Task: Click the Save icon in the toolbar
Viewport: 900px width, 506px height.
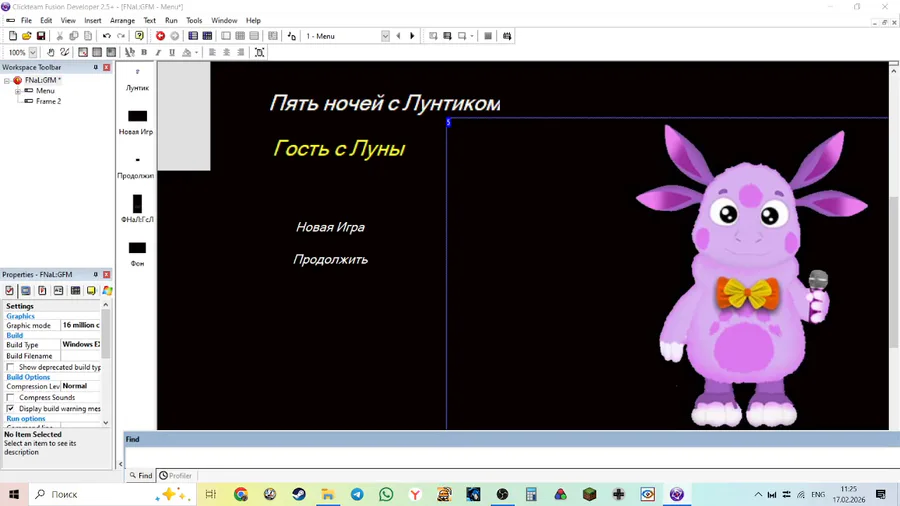Action: [41, 36]
